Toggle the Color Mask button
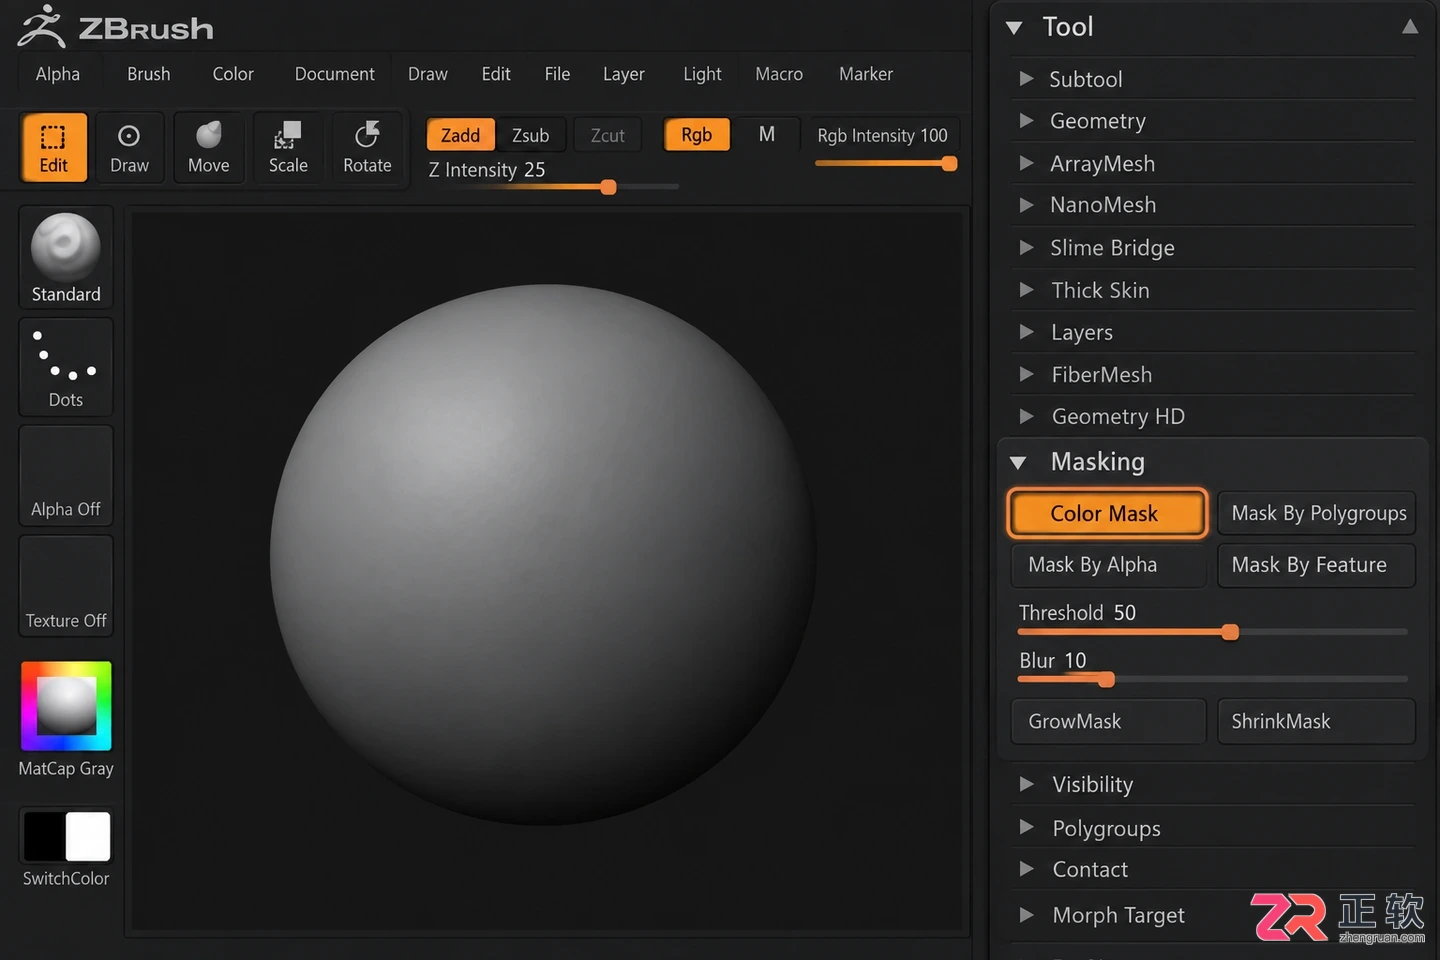The height and width of the screenshot is (960, 1440). coord(1107,513)
